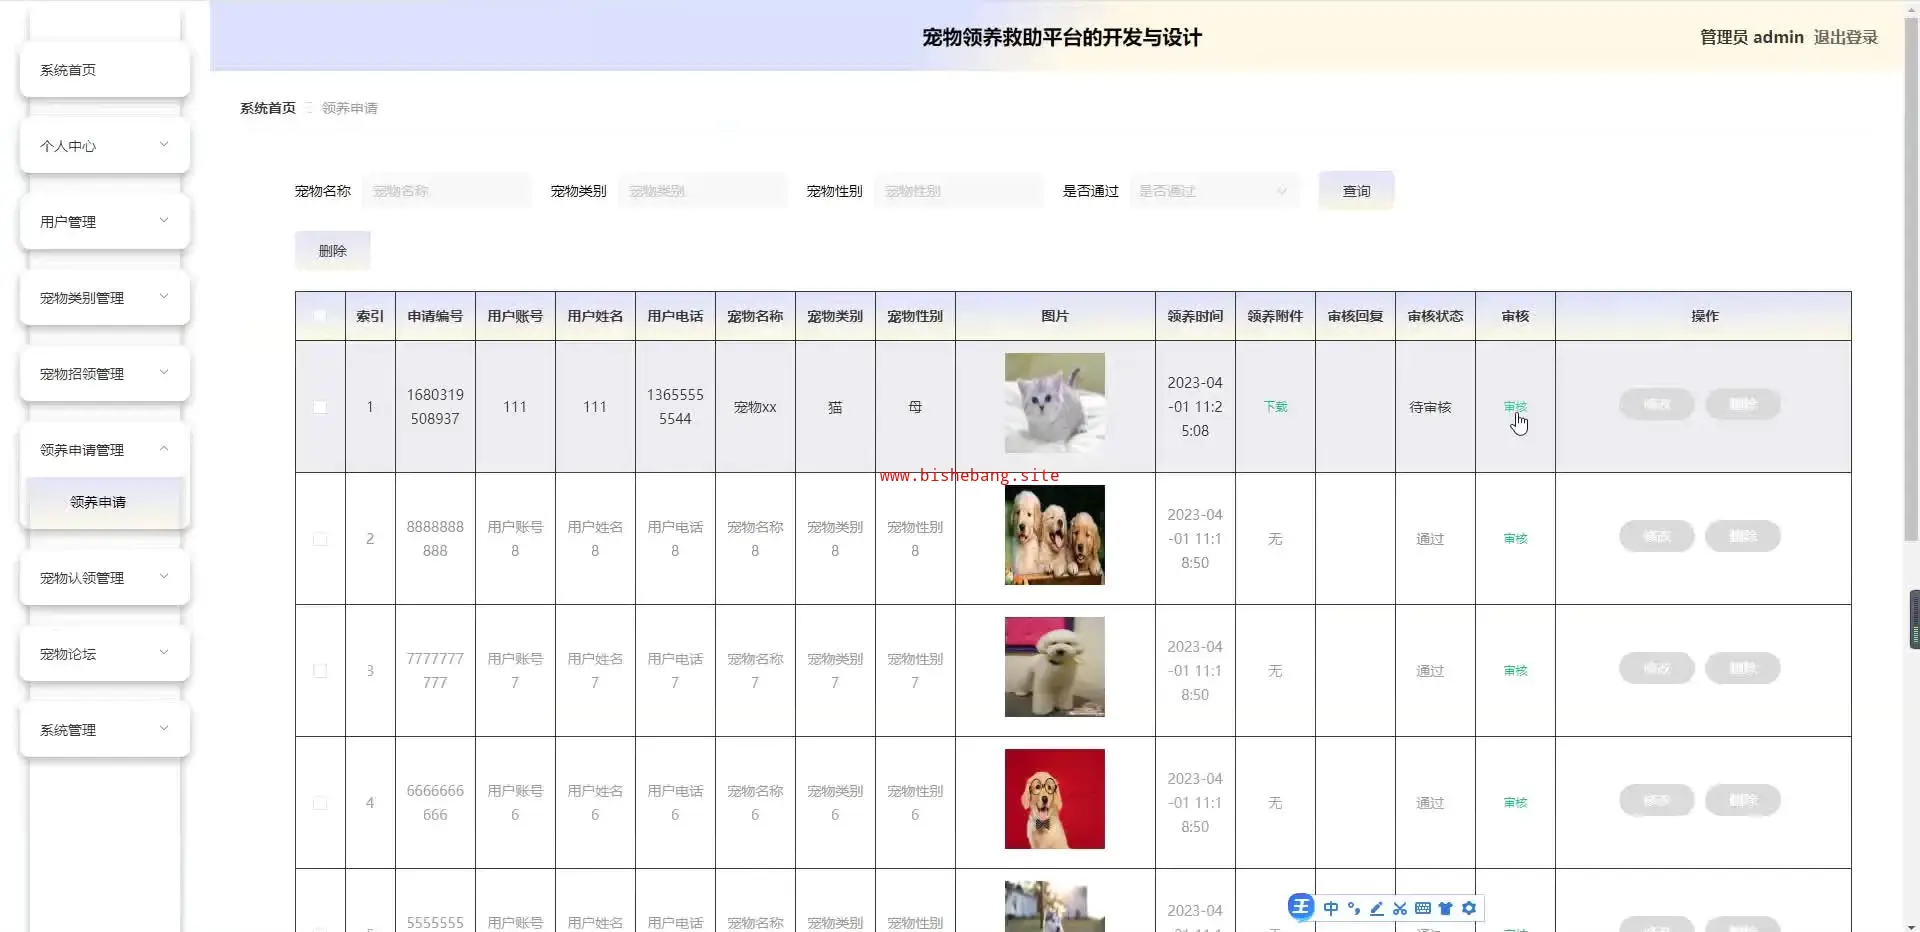Expand the 宠物认领管理 sidebar menu
This screenshot has height=932, width=1920.
[x=105, y=578]
